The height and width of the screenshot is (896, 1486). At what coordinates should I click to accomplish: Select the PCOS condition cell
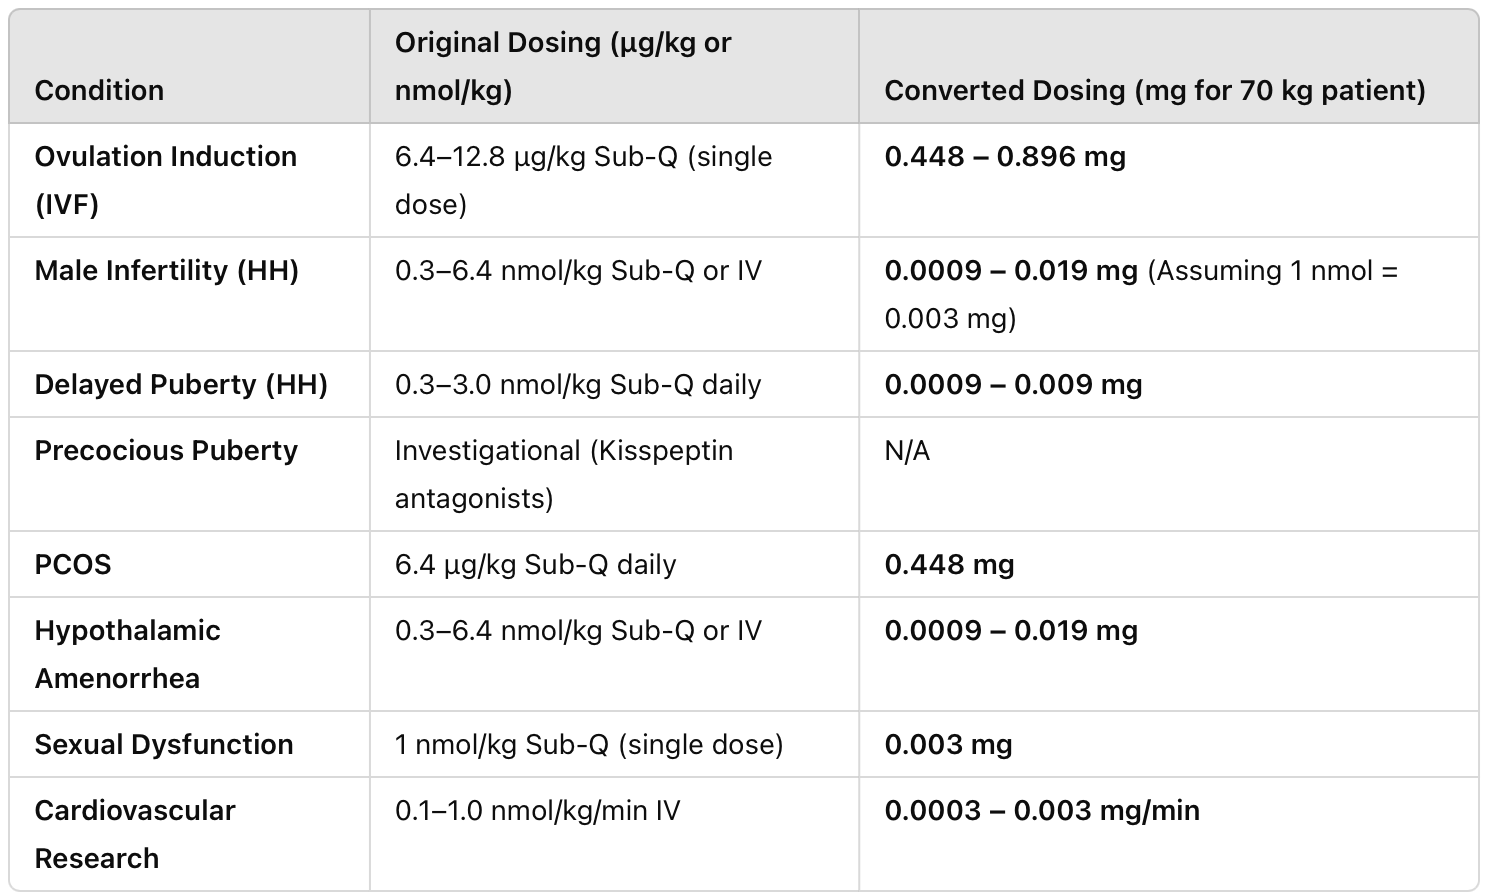coord(73,564)
